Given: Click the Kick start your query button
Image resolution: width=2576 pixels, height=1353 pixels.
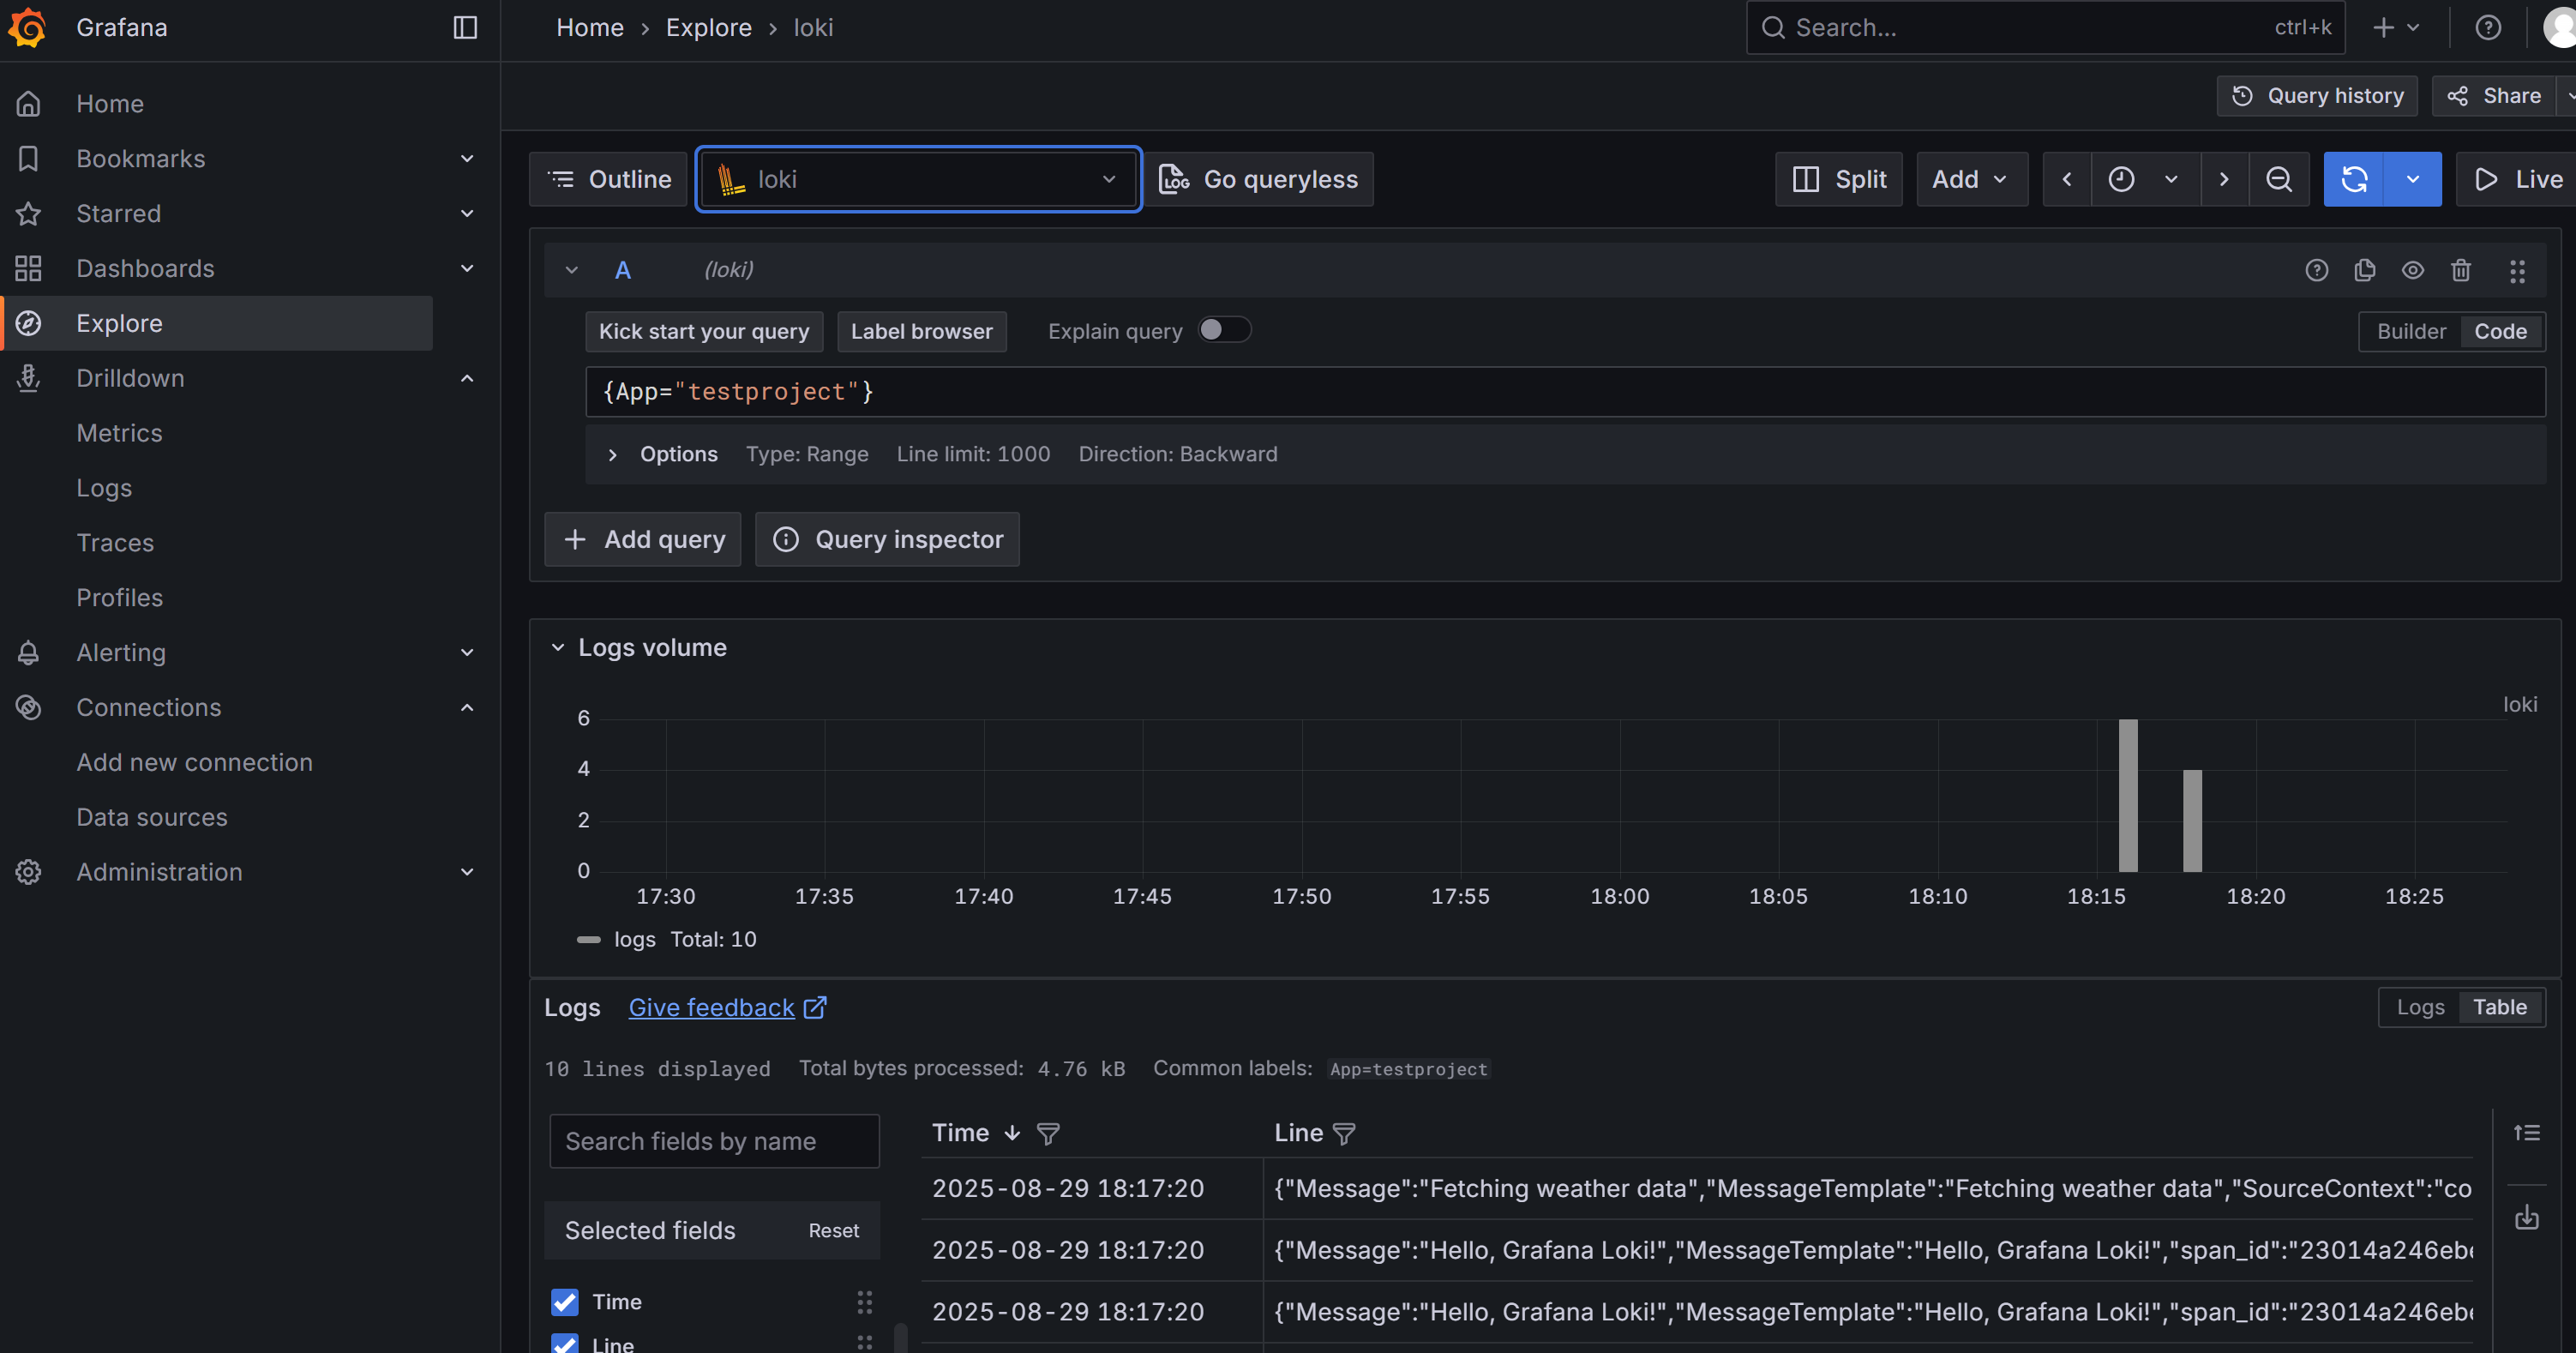Looking at the screenshot, I should pos(704,331).
